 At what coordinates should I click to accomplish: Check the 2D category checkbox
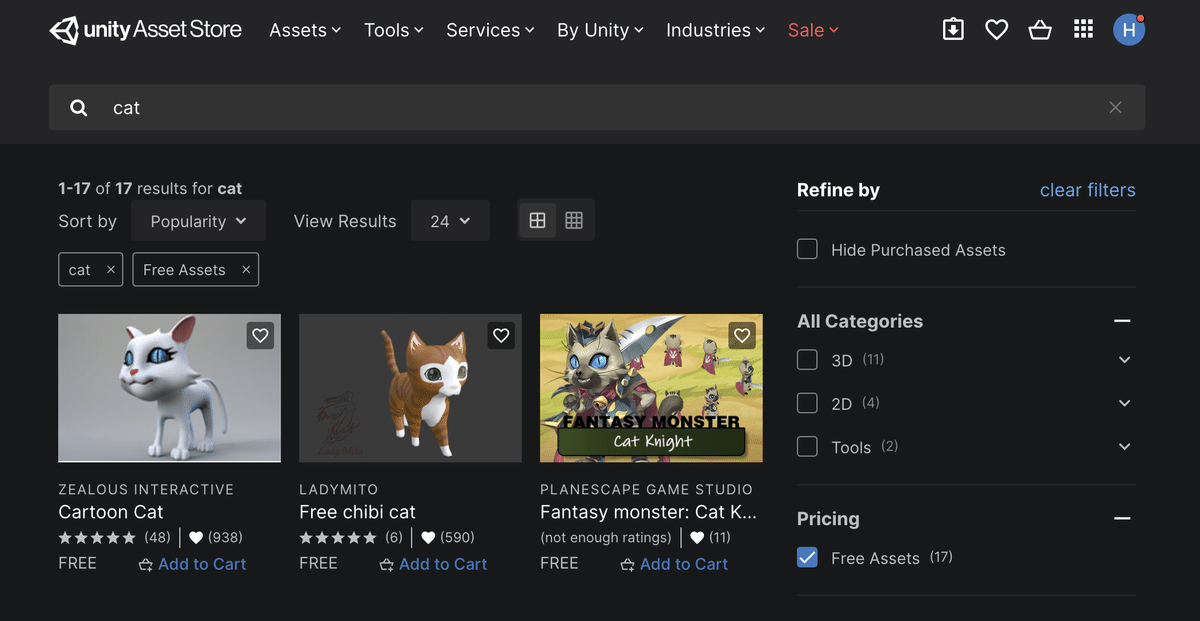pos(807,403)
